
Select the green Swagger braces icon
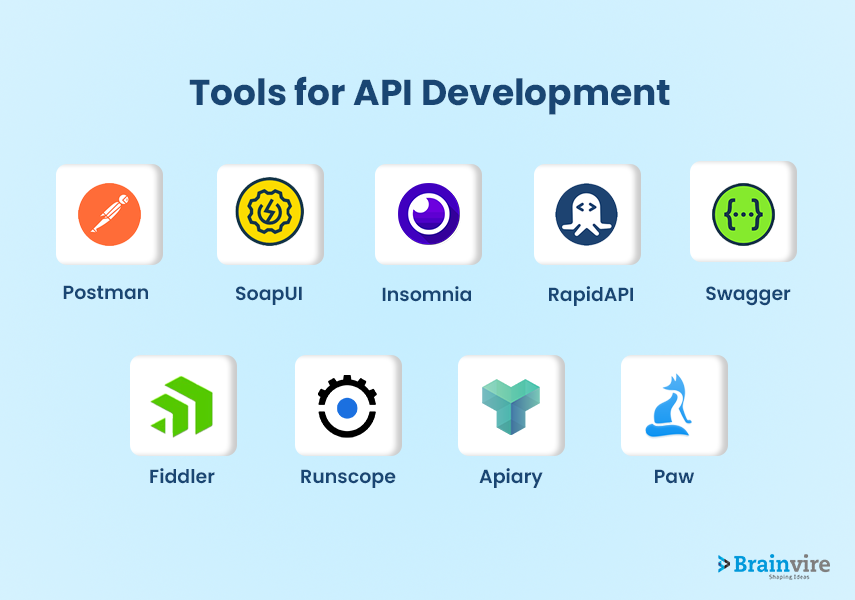click(x=743, y=214)
